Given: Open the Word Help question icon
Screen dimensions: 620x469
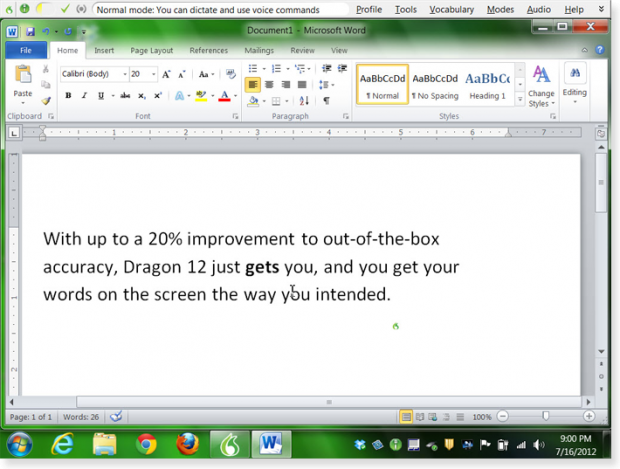Looking at the screenshot, I should click(x=600, y=50).
